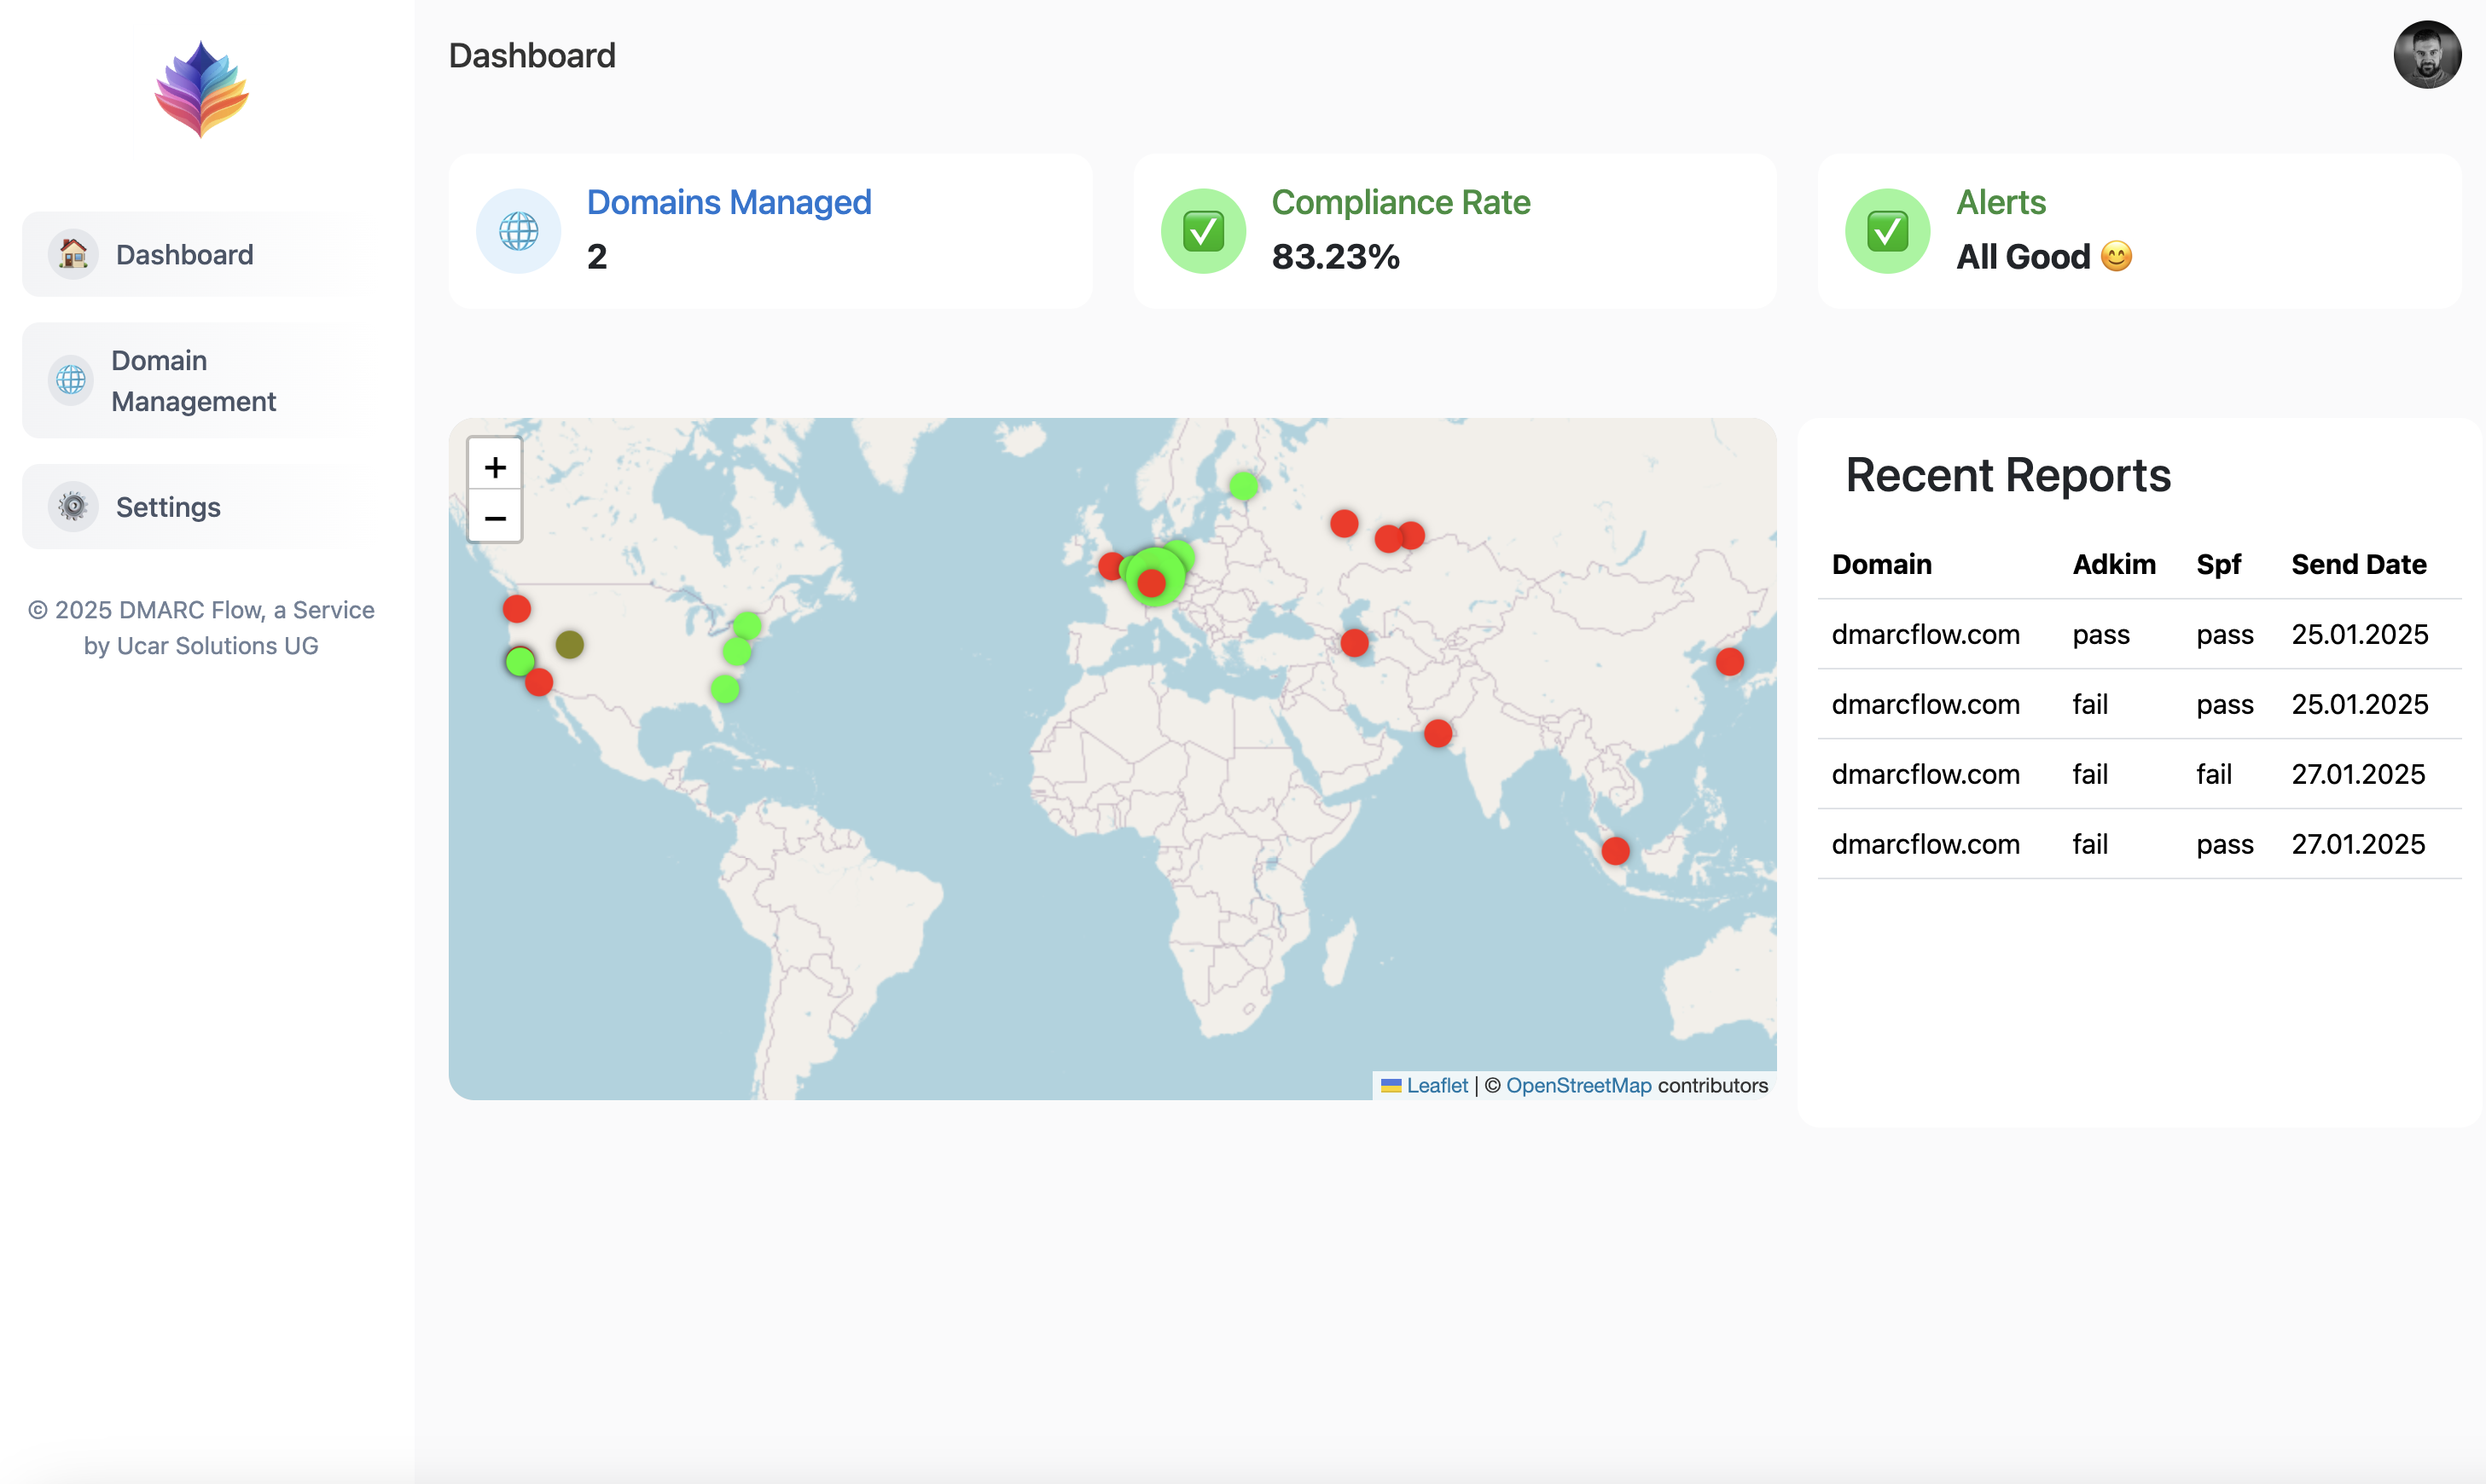The height and width of the screenshot is (1484, 2486).
Task: Open the user profile avatar top right
Action: pyautogui.click(x=2427, y=55)
